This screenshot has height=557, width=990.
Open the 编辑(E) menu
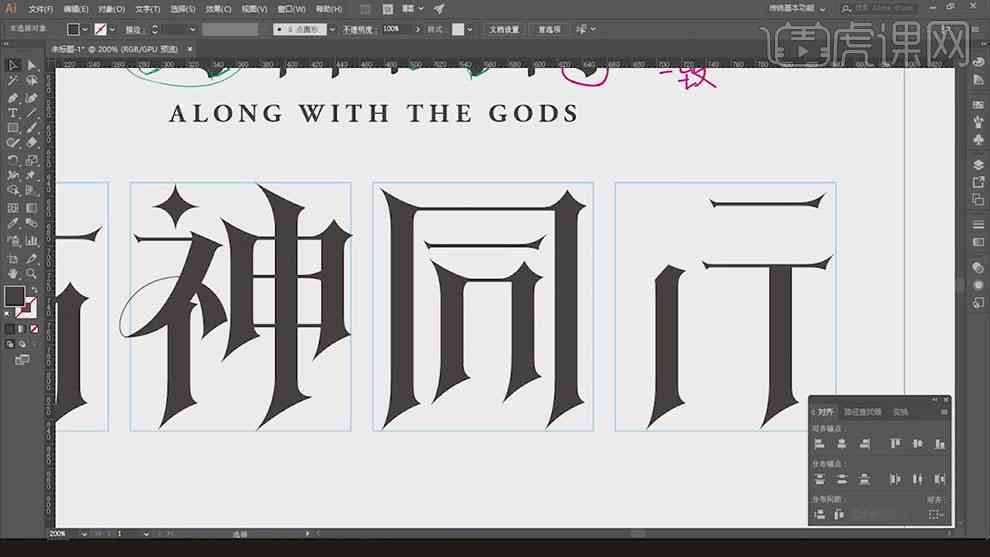click(x=76, y=9)
